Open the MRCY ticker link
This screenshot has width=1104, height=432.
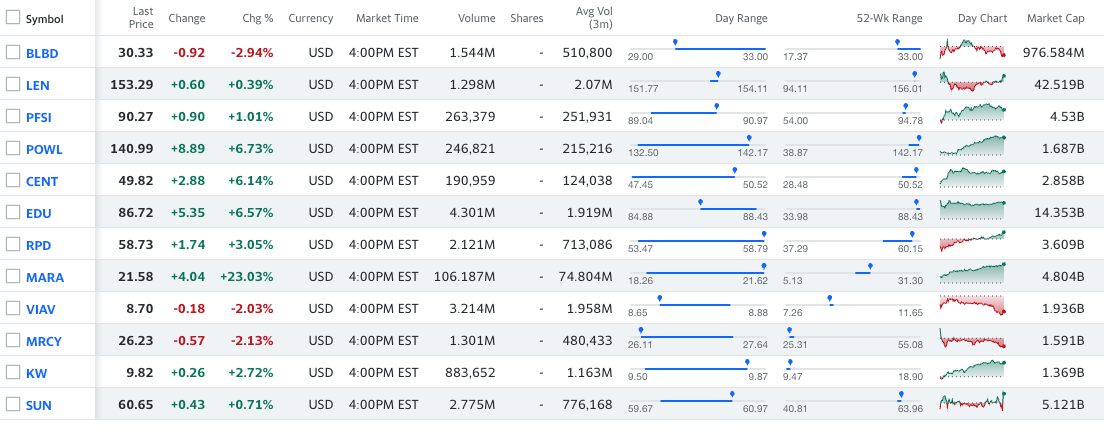pyautogui.click(x=44, y=341)
